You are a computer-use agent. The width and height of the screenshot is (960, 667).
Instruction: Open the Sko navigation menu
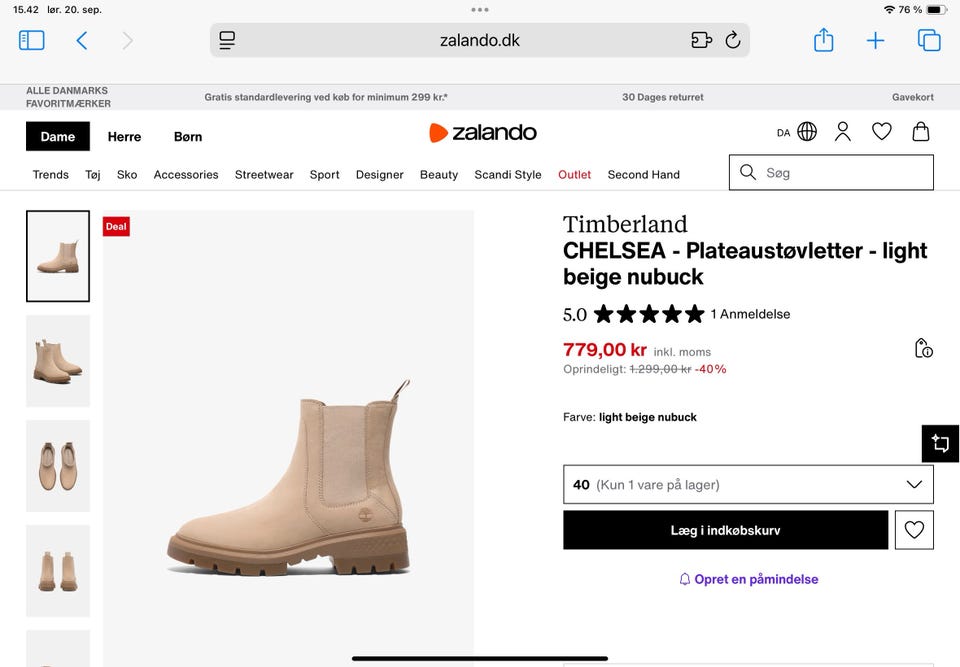click(127, 174)
